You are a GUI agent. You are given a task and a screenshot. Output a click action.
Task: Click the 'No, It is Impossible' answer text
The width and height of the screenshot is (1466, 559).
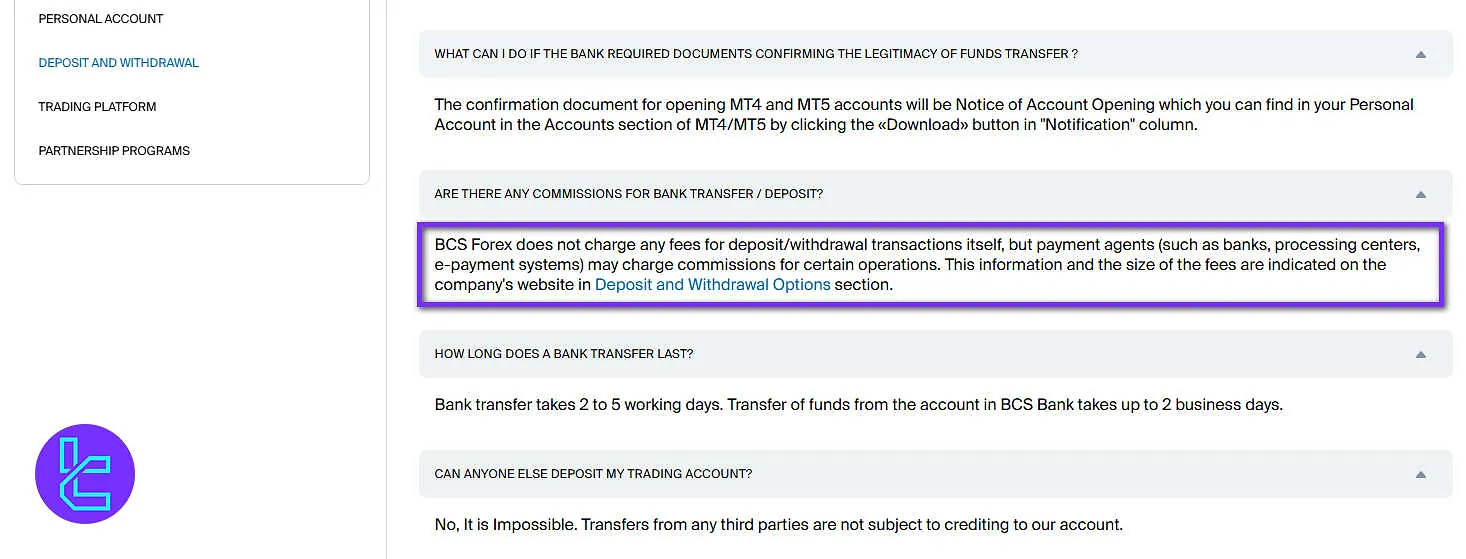click(x=505, y=525)
